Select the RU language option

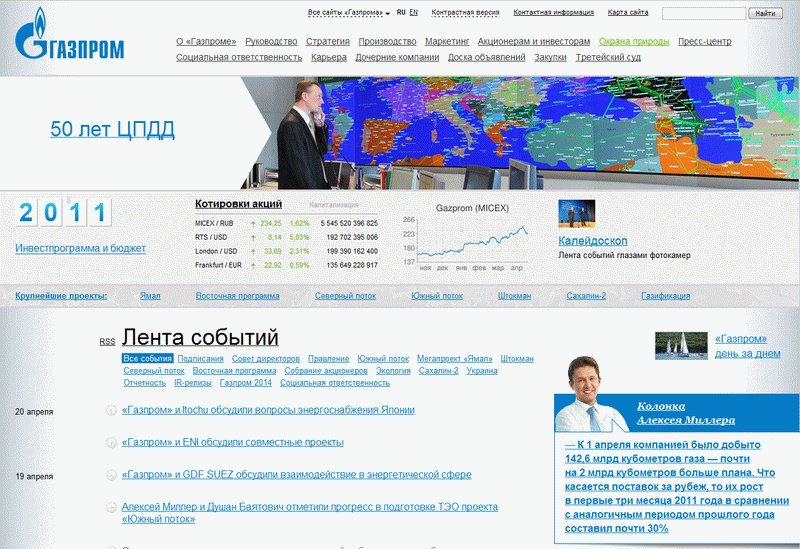(401, 12)
